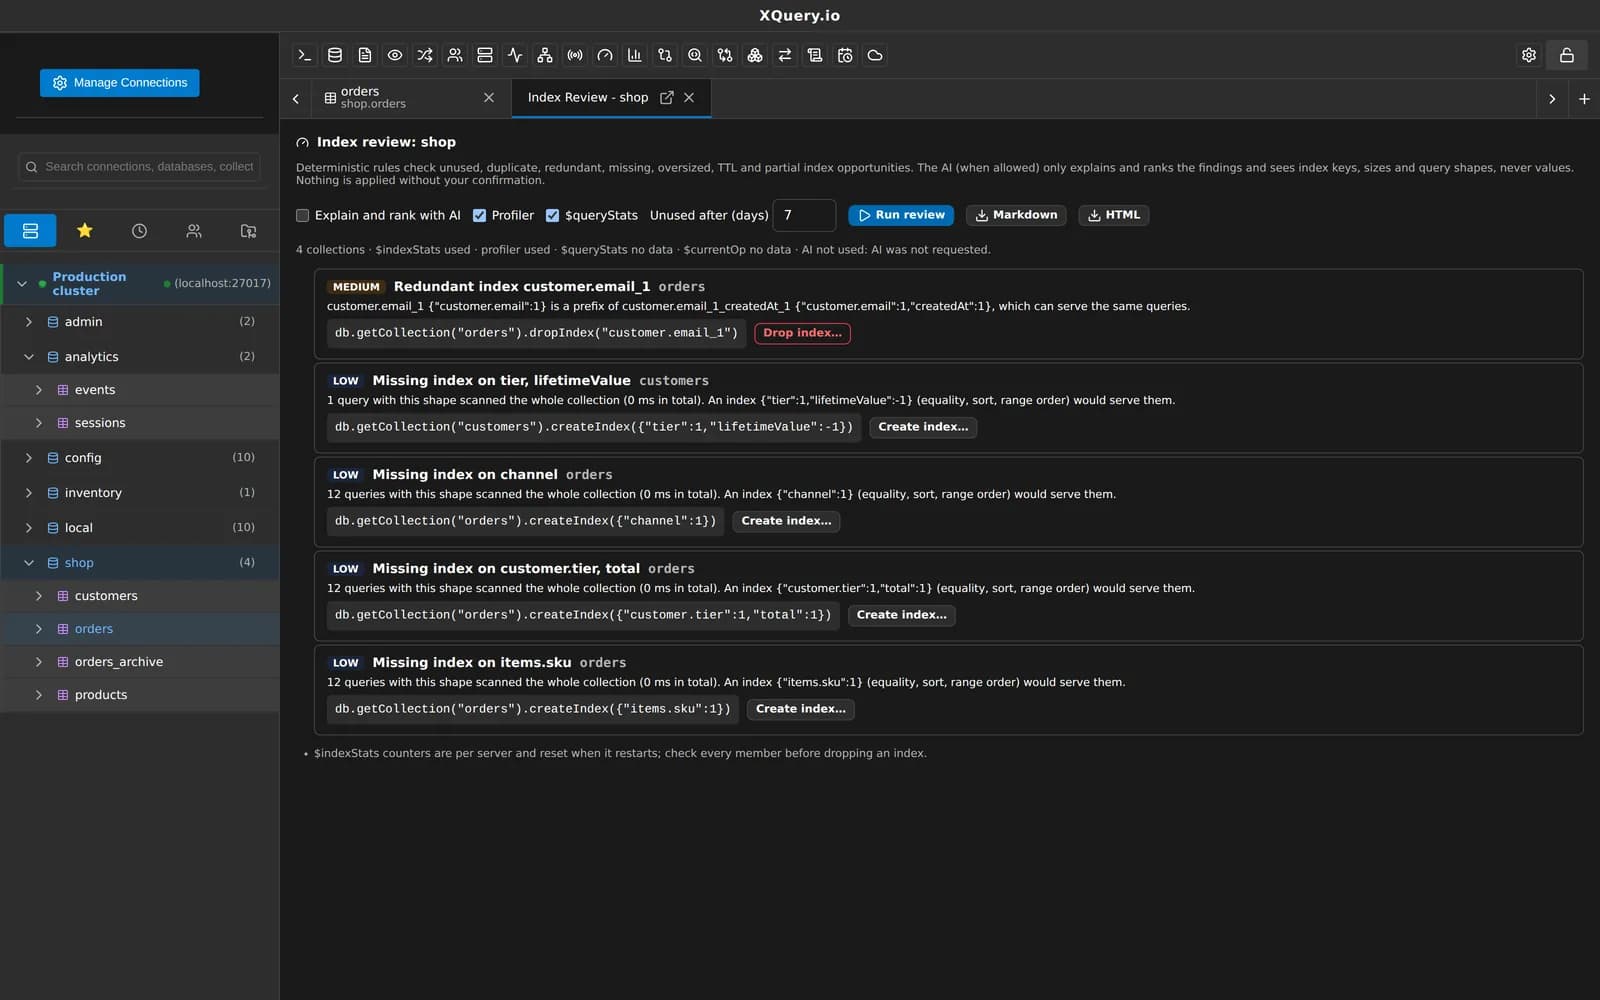This screenshot has height=1000, width=1600.
Task: Collapse the analytics database
Action: tap(29, 357)
